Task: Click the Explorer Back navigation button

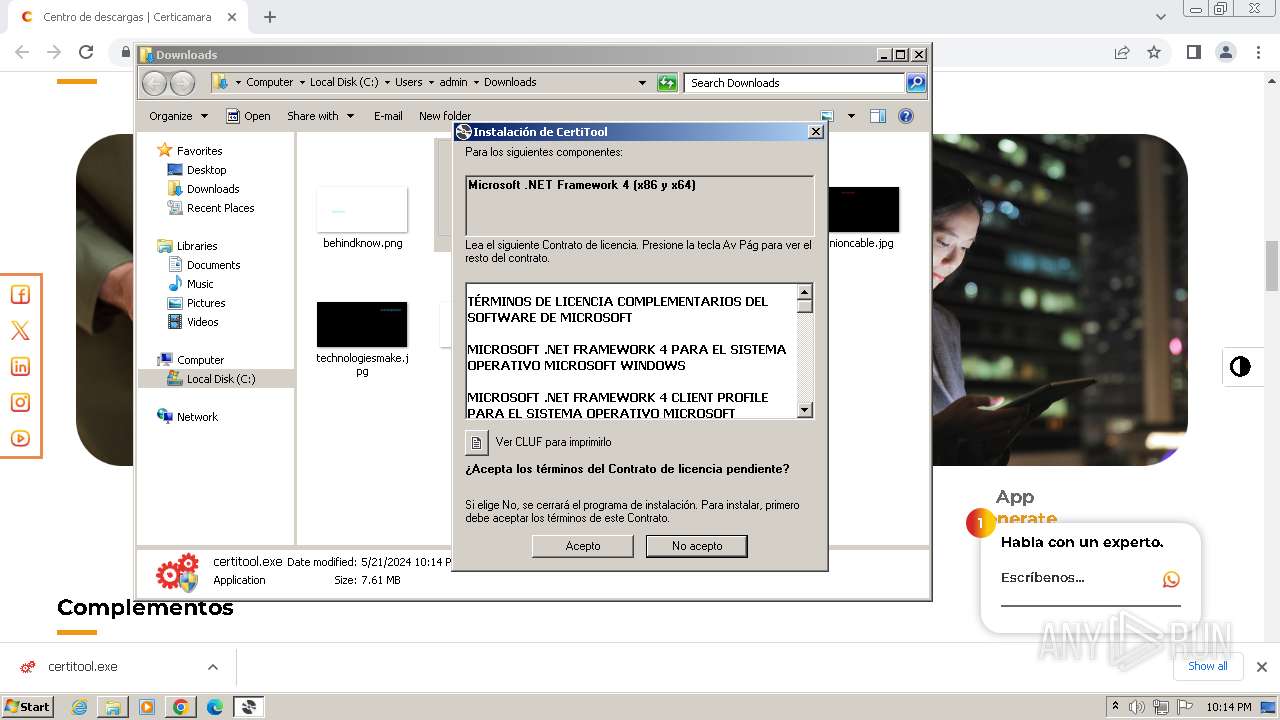Action: (155, 83)
